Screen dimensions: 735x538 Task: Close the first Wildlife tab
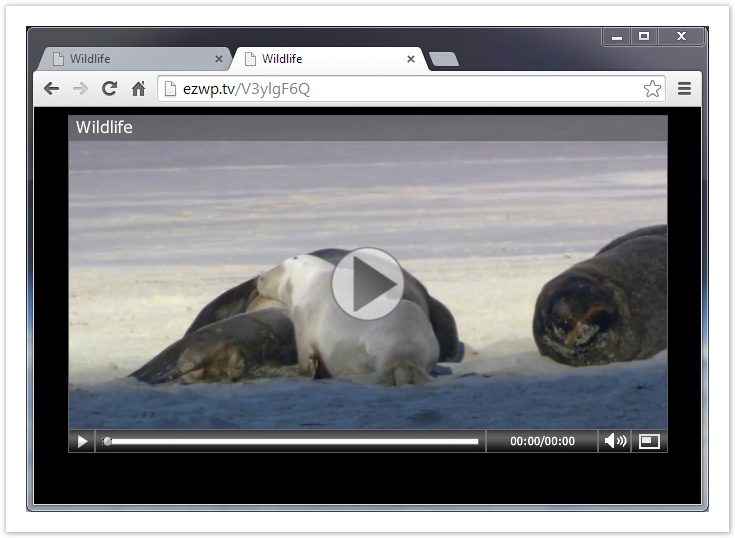tap(218, 59)
